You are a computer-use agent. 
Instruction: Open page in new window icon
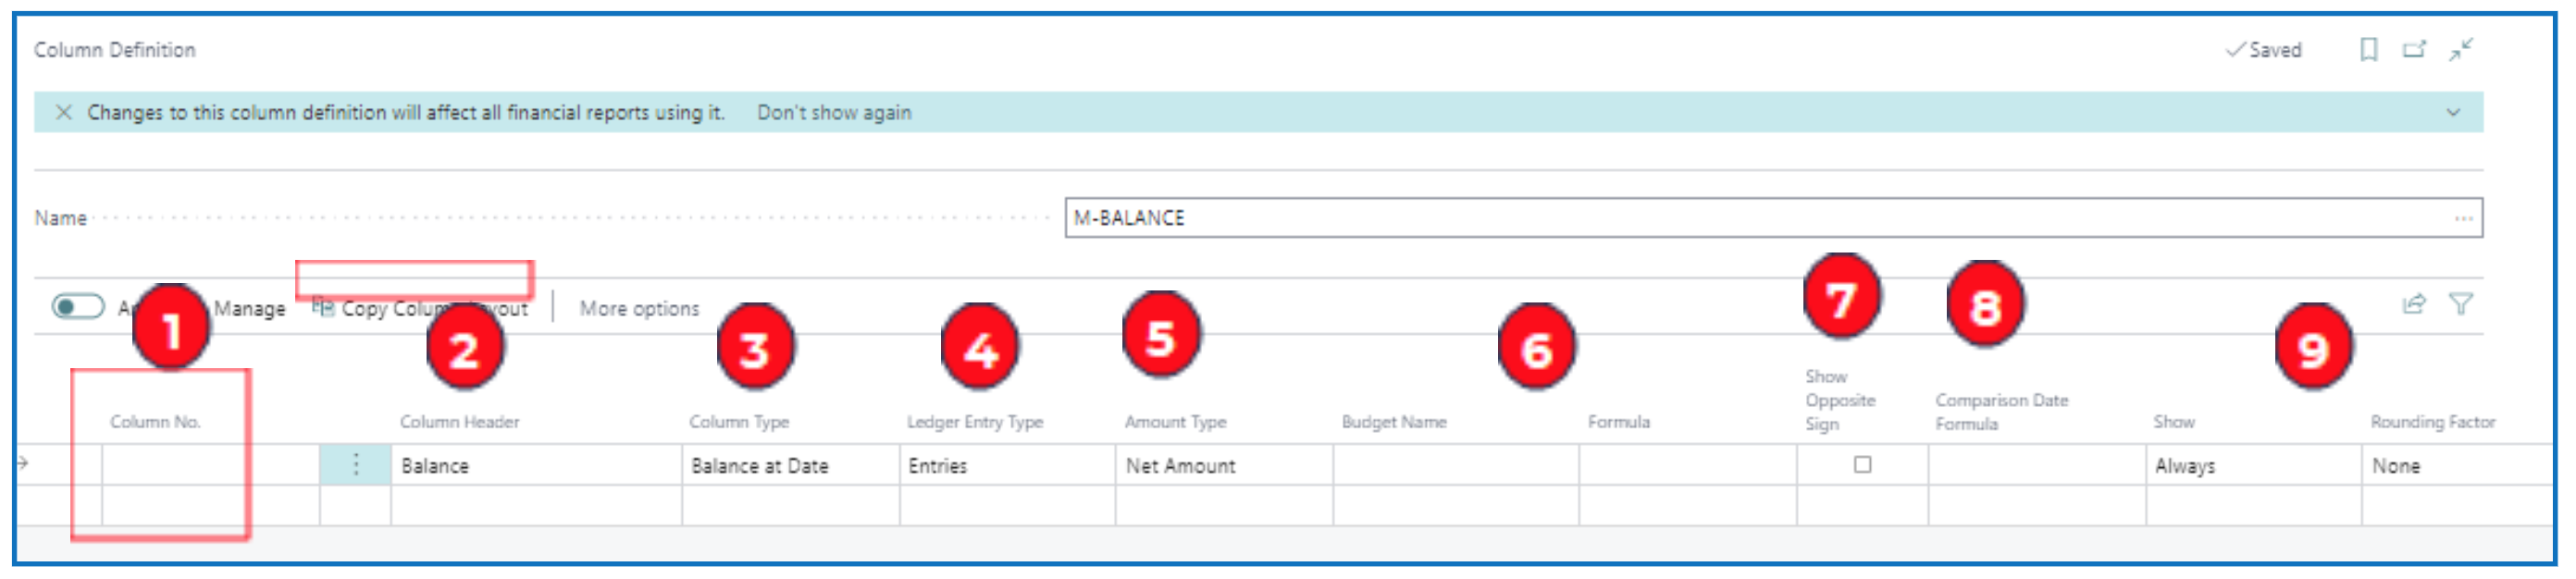[2413, 50]
